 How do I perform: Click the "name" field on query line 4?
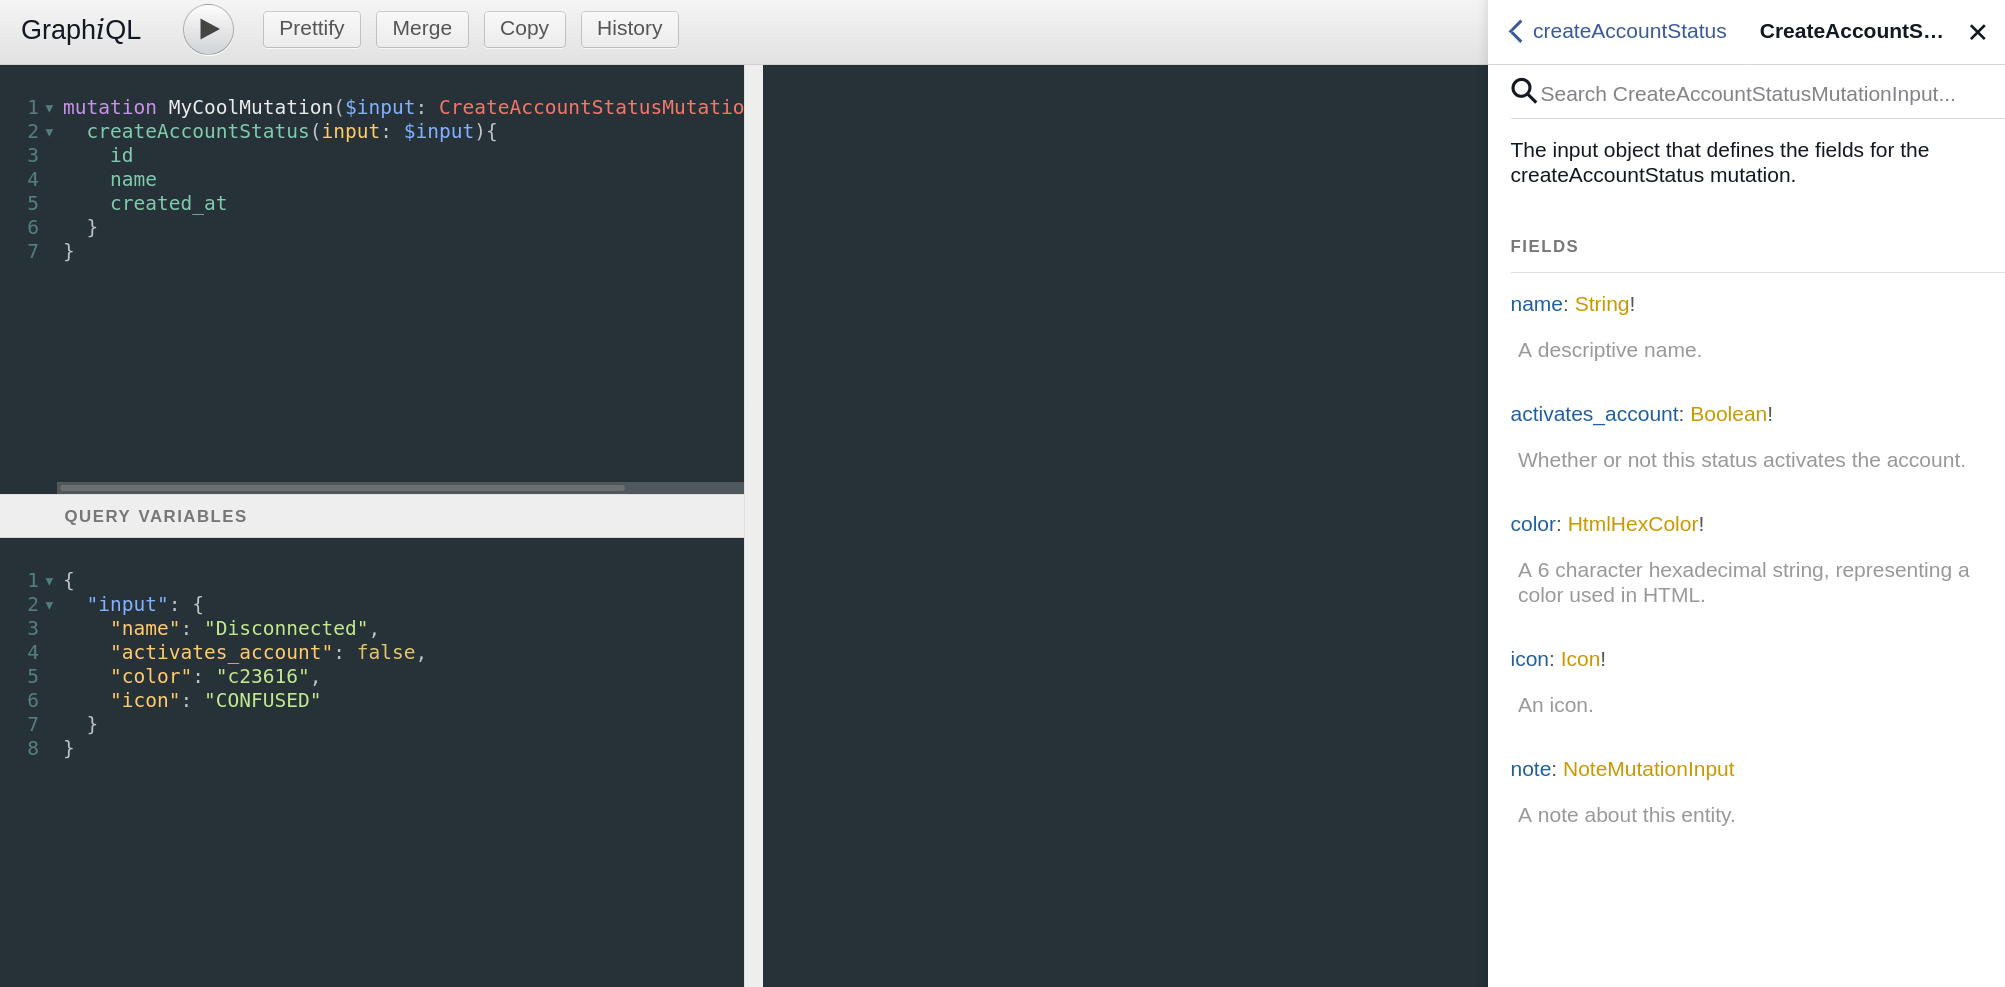[133, 180]
